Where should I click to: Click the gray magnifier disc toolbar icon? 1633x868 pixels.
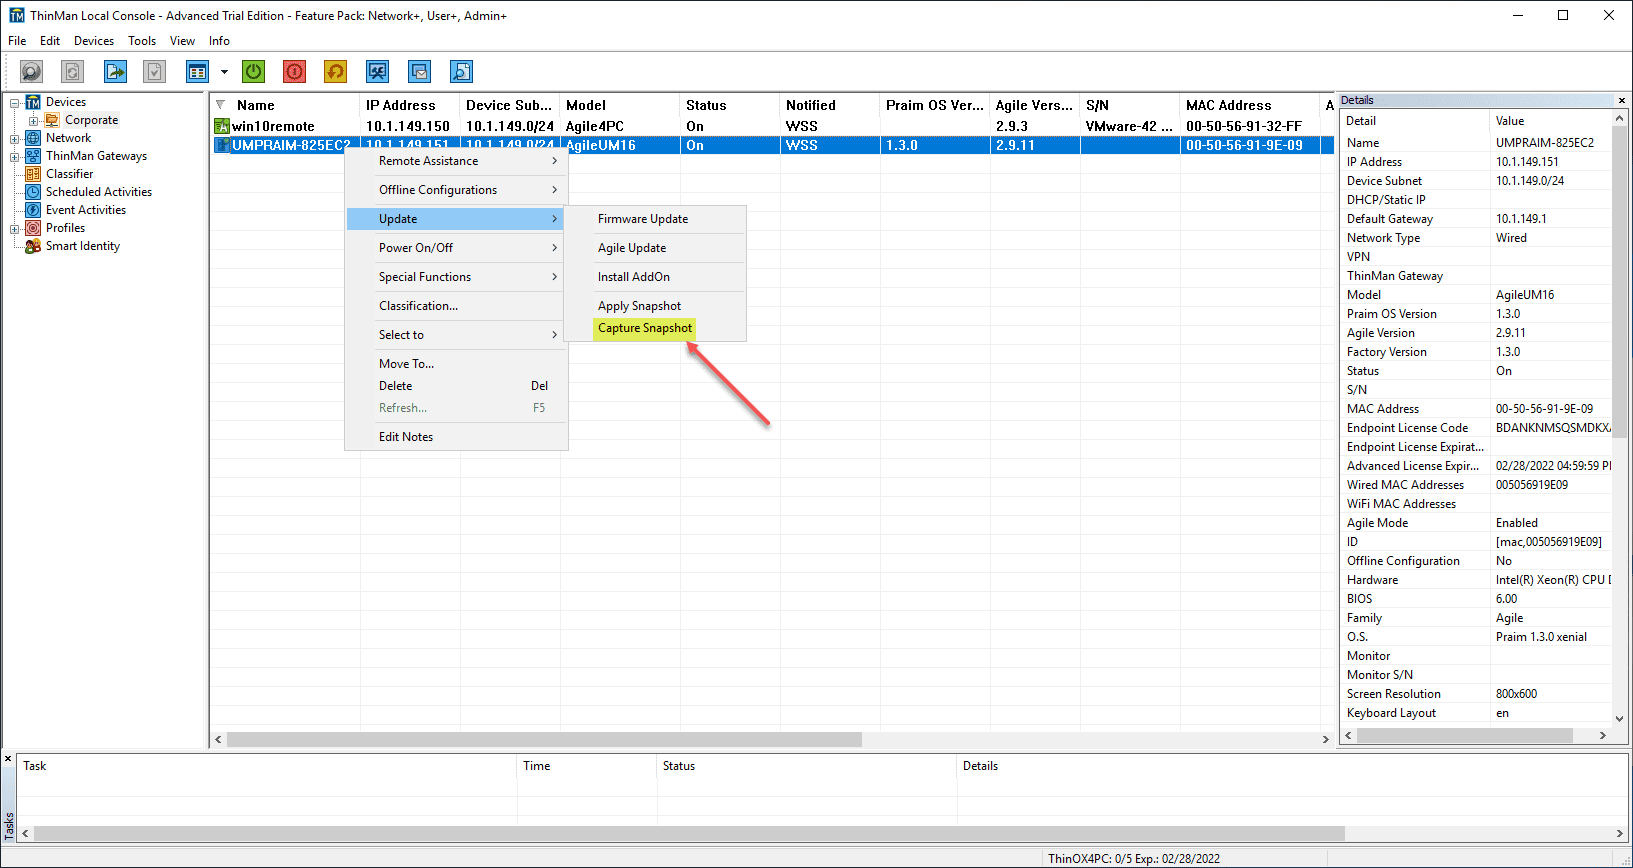coord(32,72)
